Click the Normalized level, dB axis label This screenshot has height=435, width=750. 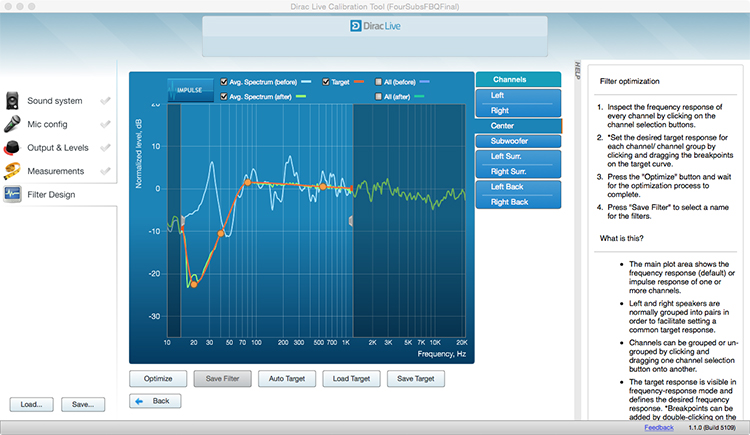139,154
